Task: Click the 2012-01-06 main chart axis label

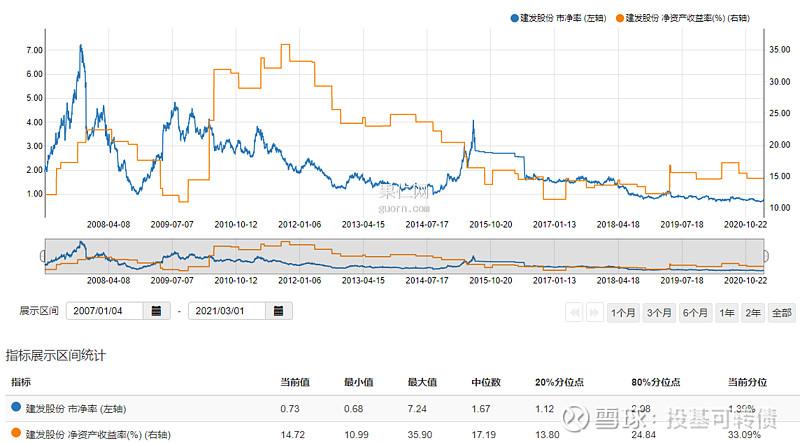Action: coord(299,224)
